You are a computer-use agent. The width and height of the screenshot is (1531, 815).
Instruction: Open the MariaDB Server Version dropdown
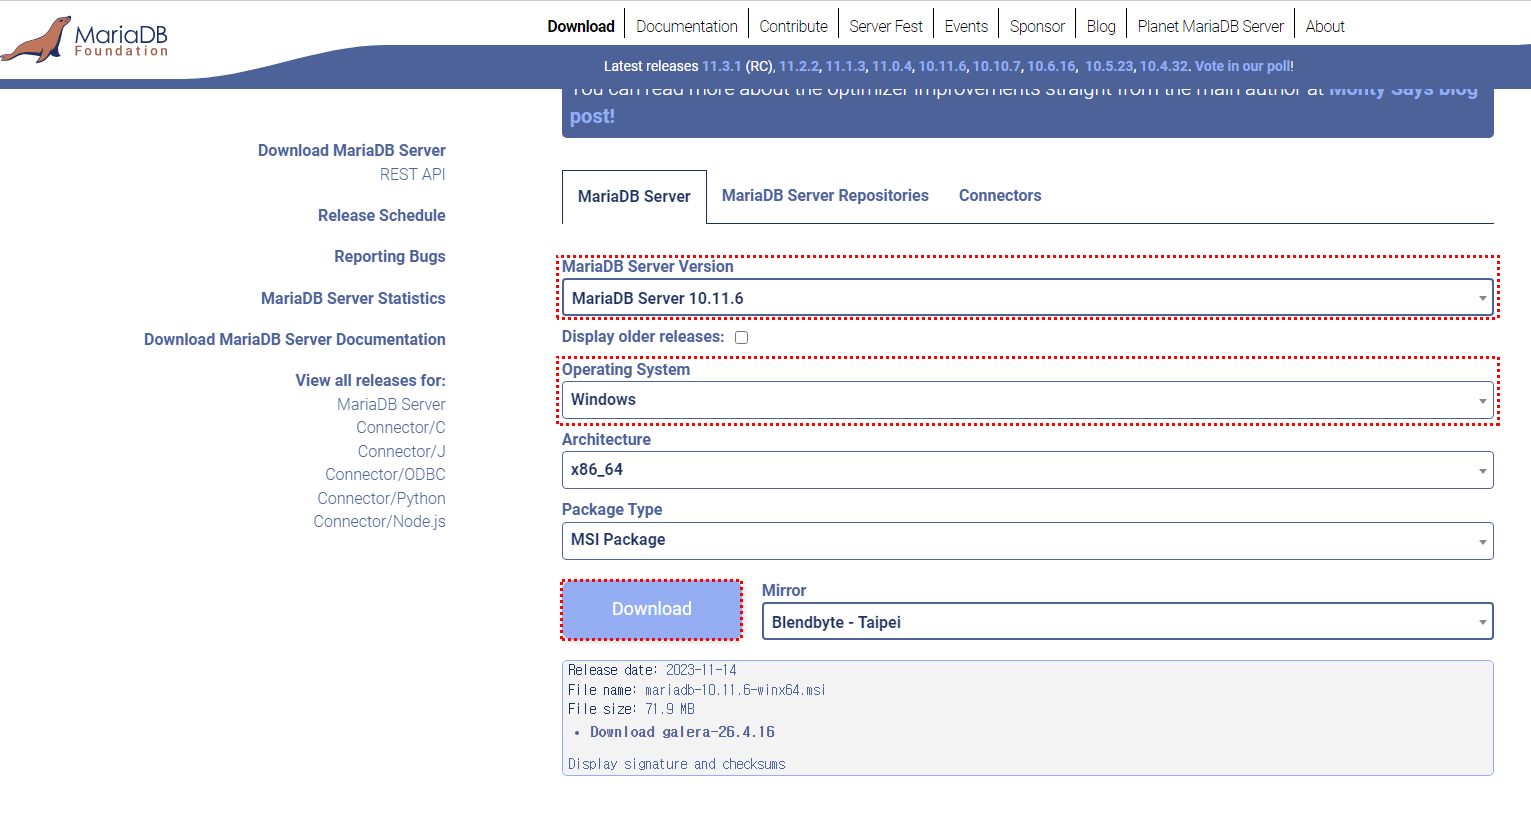click(1027, 298)
